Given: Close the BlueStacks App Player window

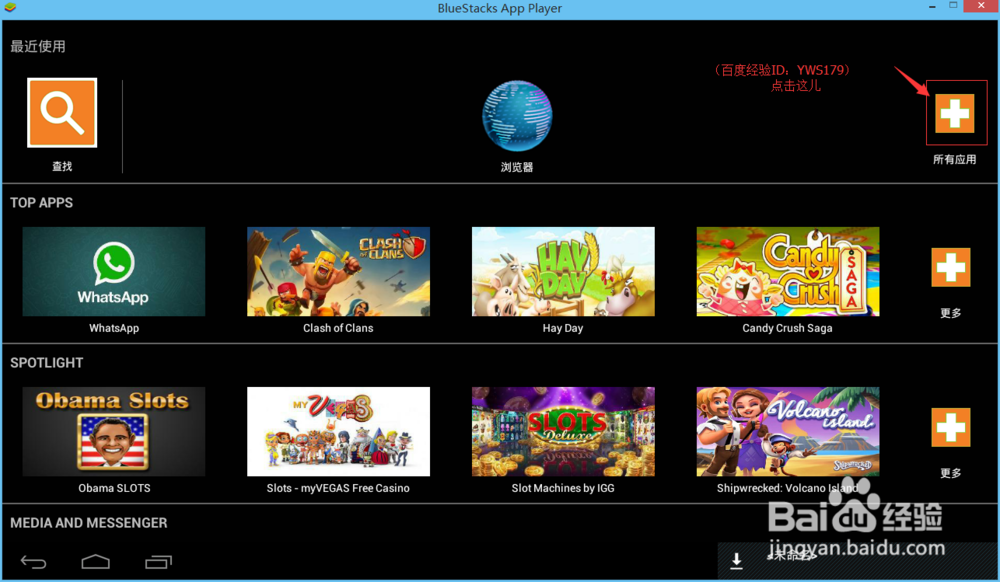Looking at the screenshot, I should [982, 6].
